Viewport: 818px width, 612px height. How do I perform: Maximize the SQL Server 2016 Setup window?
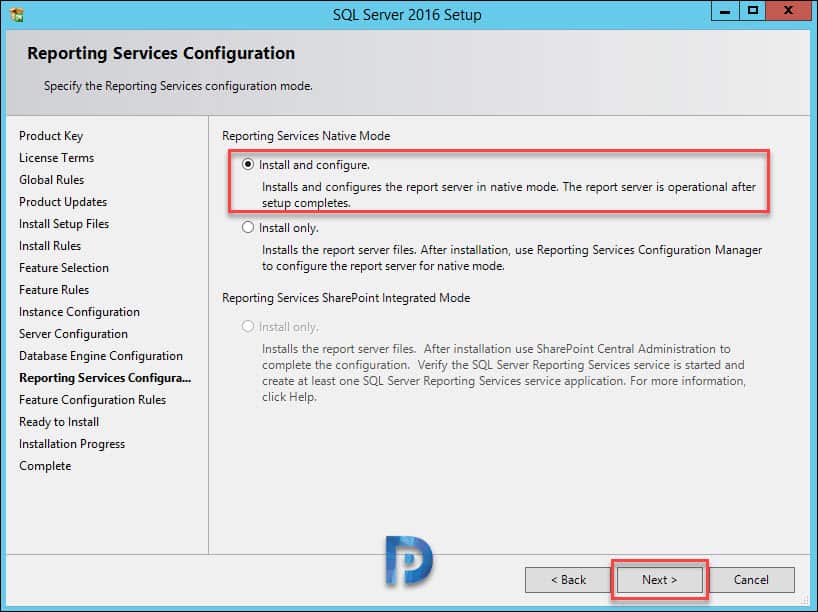pos(753,11)
